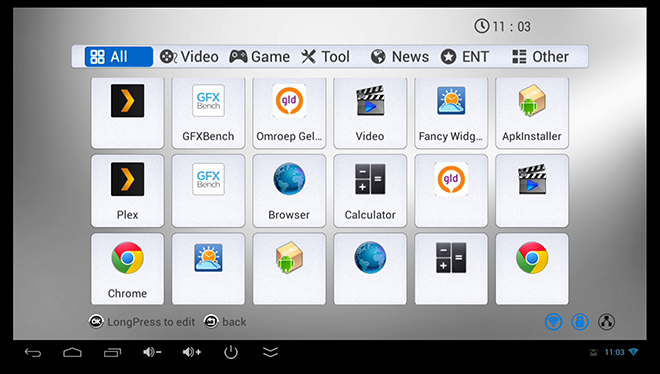Launch the unlabeled sun weather widget tile
Screen dimensions: 660x374
208,269
